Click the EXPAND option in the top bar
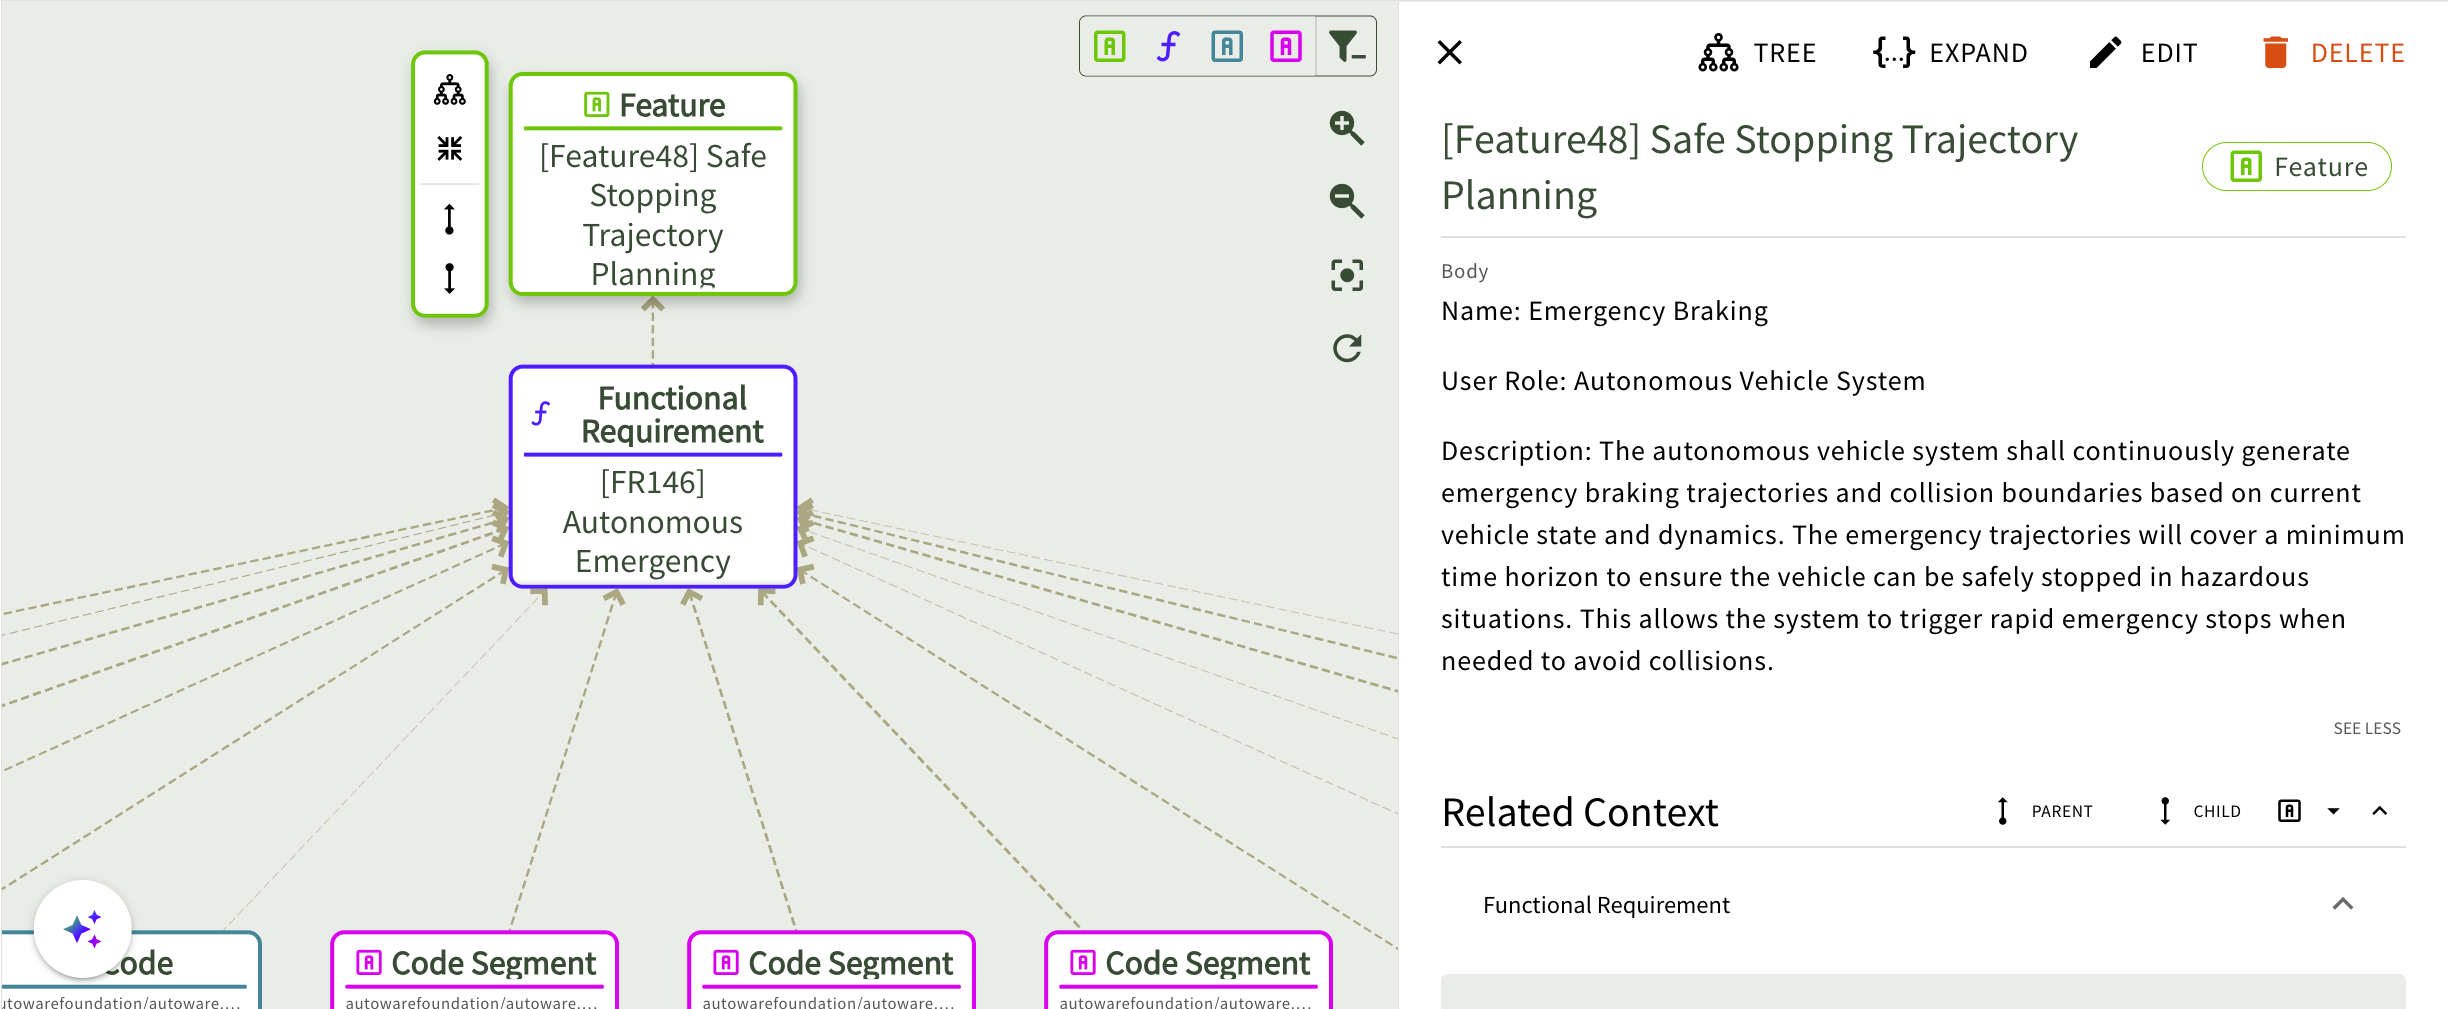The width and height of the screenshot is (2448, 1009). pos(1950,53)
